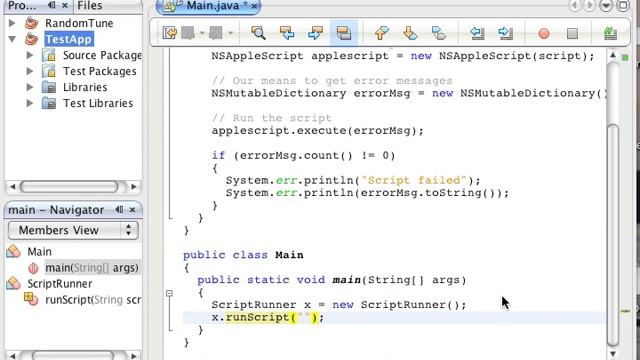
Task: Collapse the TestApp project node
Action: click(12, 39)
